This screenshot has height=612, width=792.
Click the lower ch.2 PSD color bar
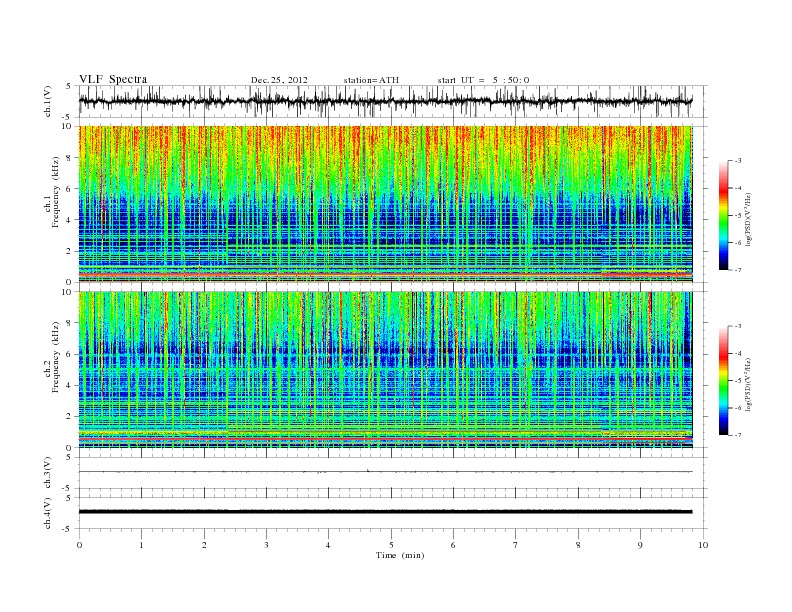[723, 380]
